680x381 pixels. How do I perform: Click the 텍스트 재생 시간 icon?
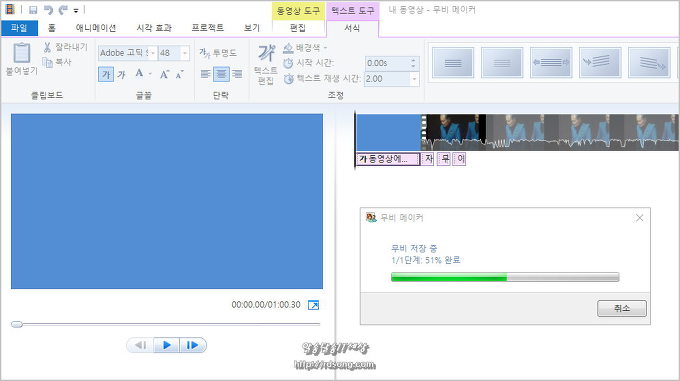point(289,79)
